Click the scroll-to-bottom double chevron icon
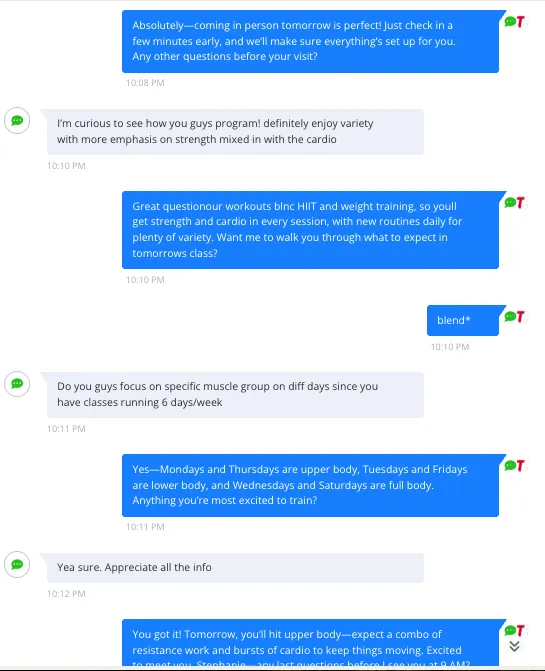Viewport: 545px width, 671px height. tap(515, 646)
